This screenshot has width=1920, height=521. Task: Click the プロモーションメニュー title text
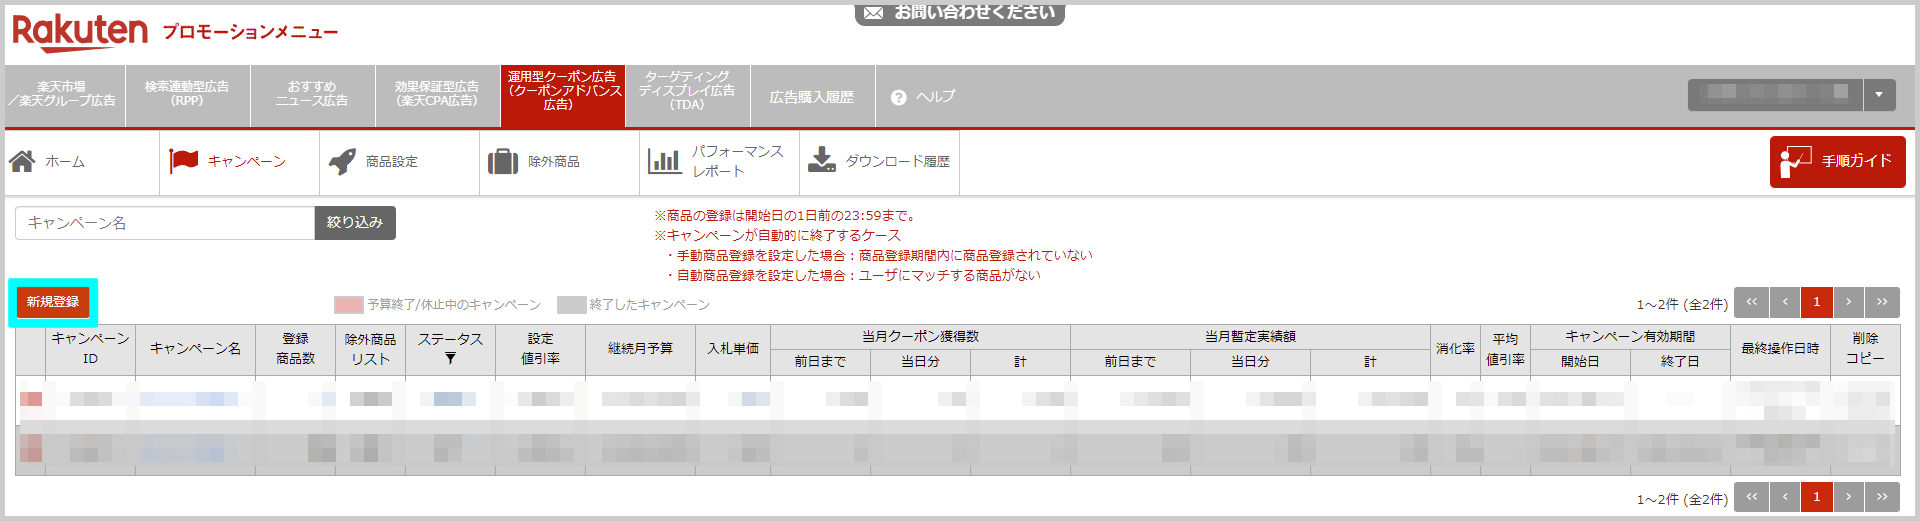(x=250, y=32)
